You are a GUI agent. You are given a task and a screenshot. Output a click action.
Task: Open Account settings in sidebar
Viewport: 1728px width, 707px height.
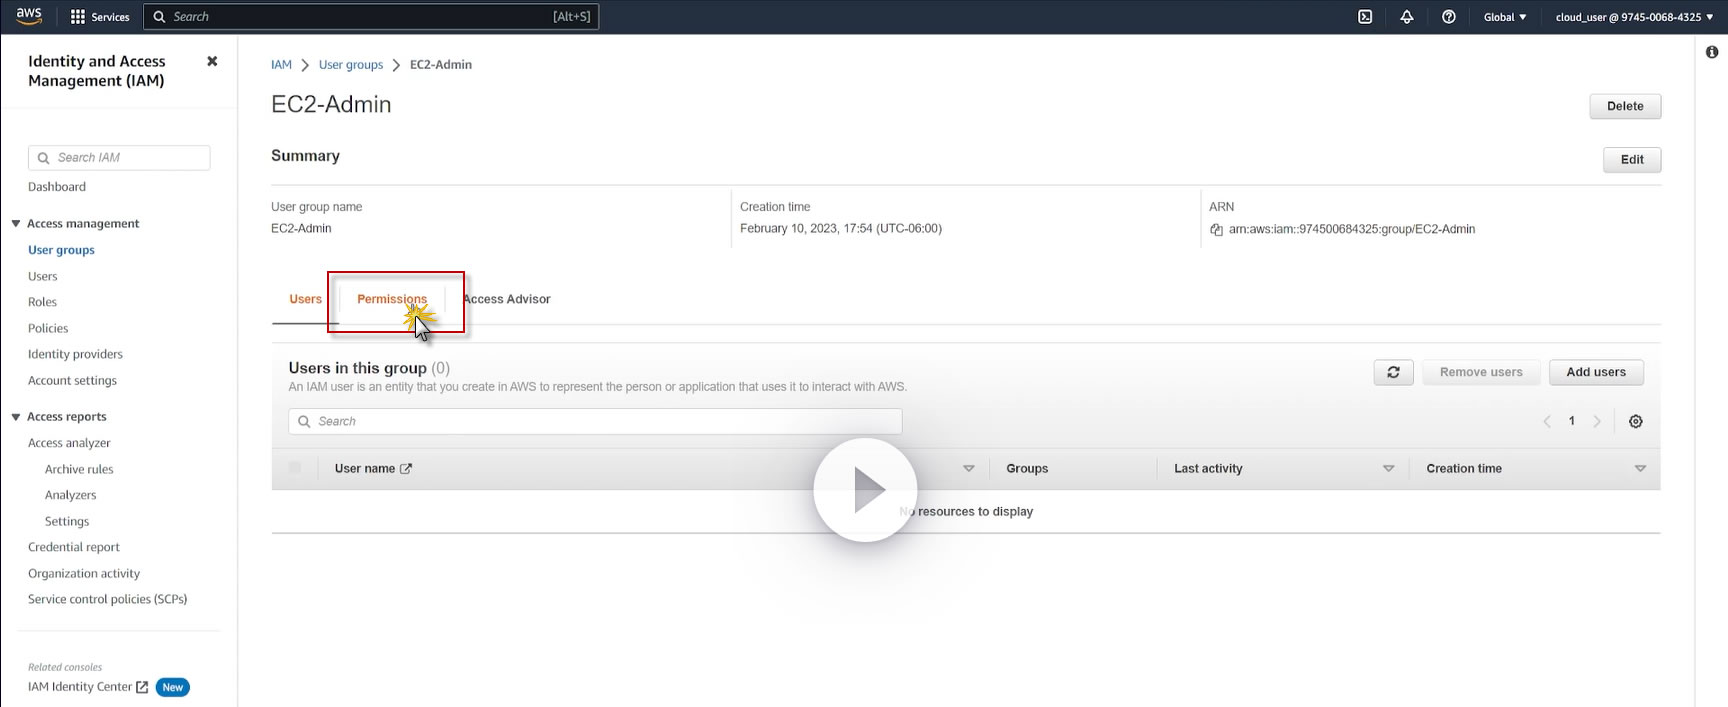(72, 380)
